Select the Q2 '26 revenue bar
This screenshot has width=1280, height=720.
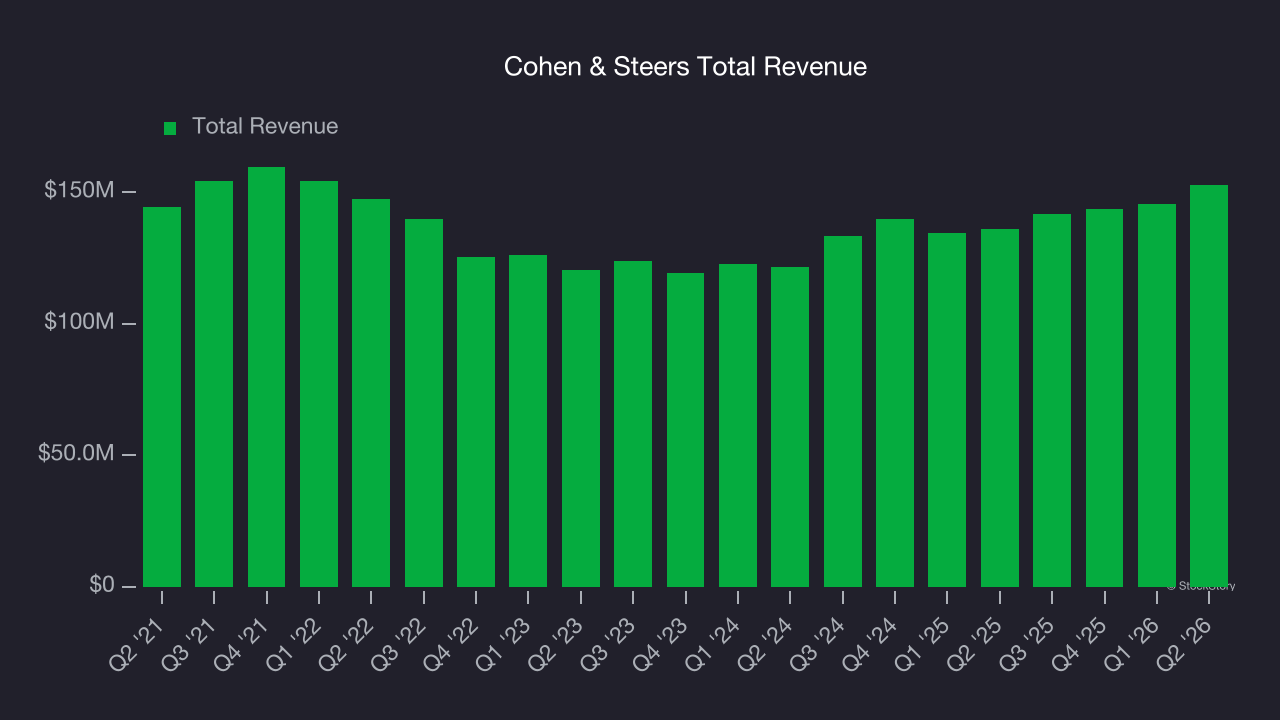tap(1209, 386)
